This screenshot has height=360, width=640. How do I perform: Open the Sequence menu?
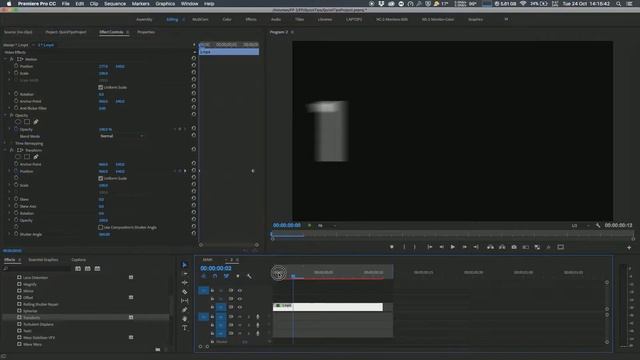[115, 4]
